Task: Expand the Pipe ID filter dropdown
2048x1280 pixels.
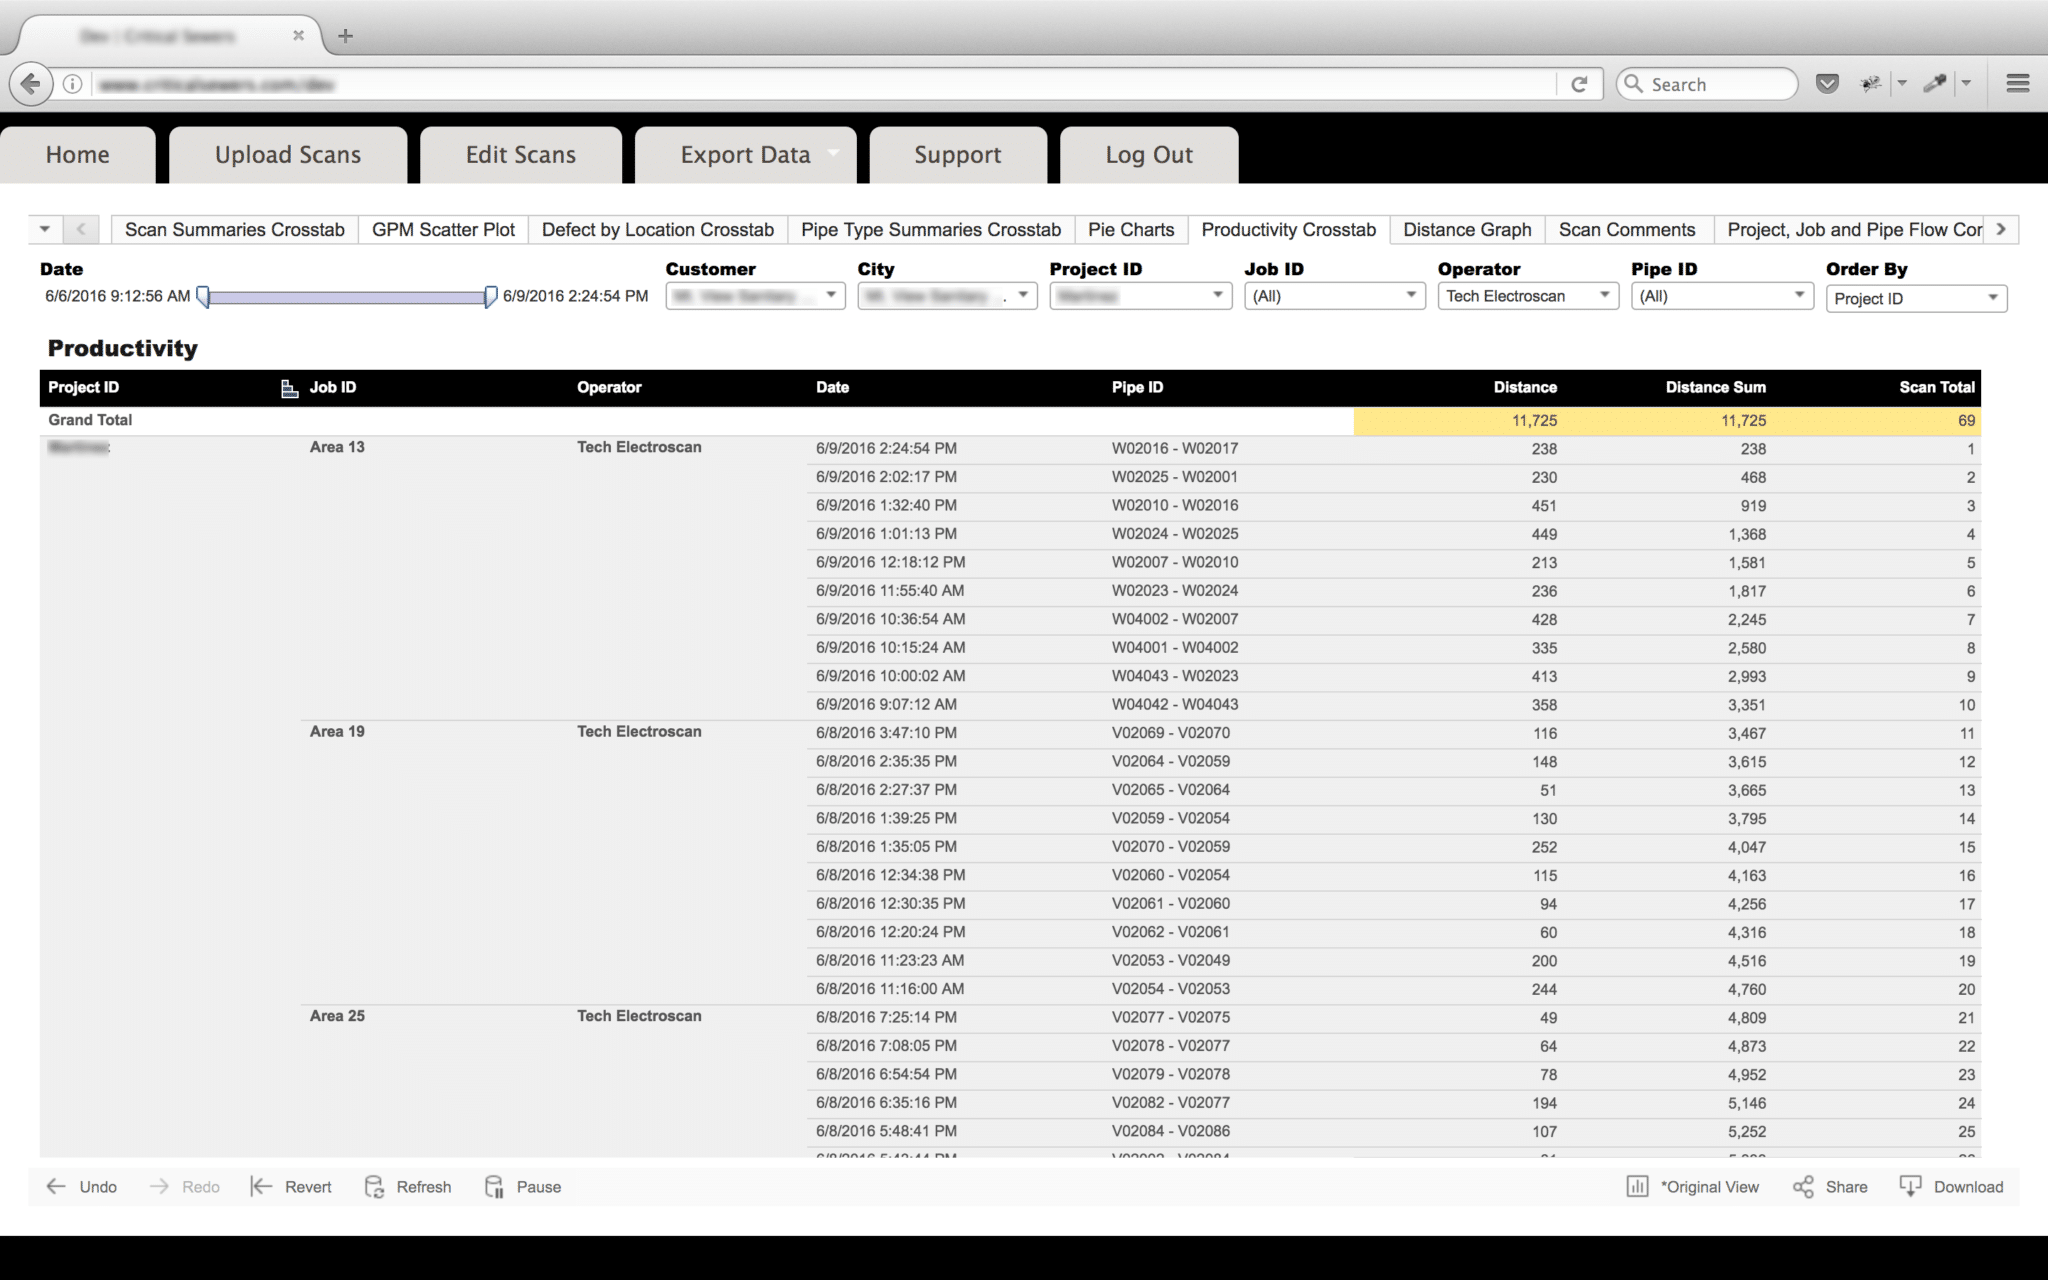Action: [x=1721, y=296]
